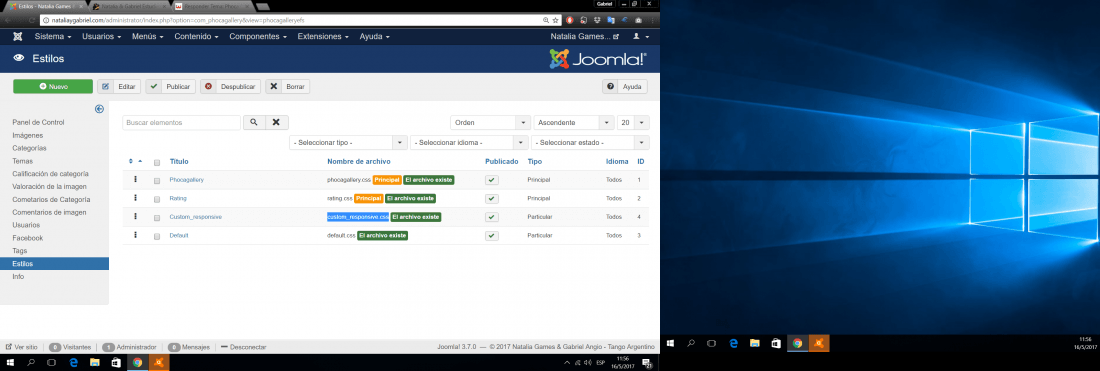Open the Orden sort field dropdown
1100x371 pixels.
[x=490, y=122]
